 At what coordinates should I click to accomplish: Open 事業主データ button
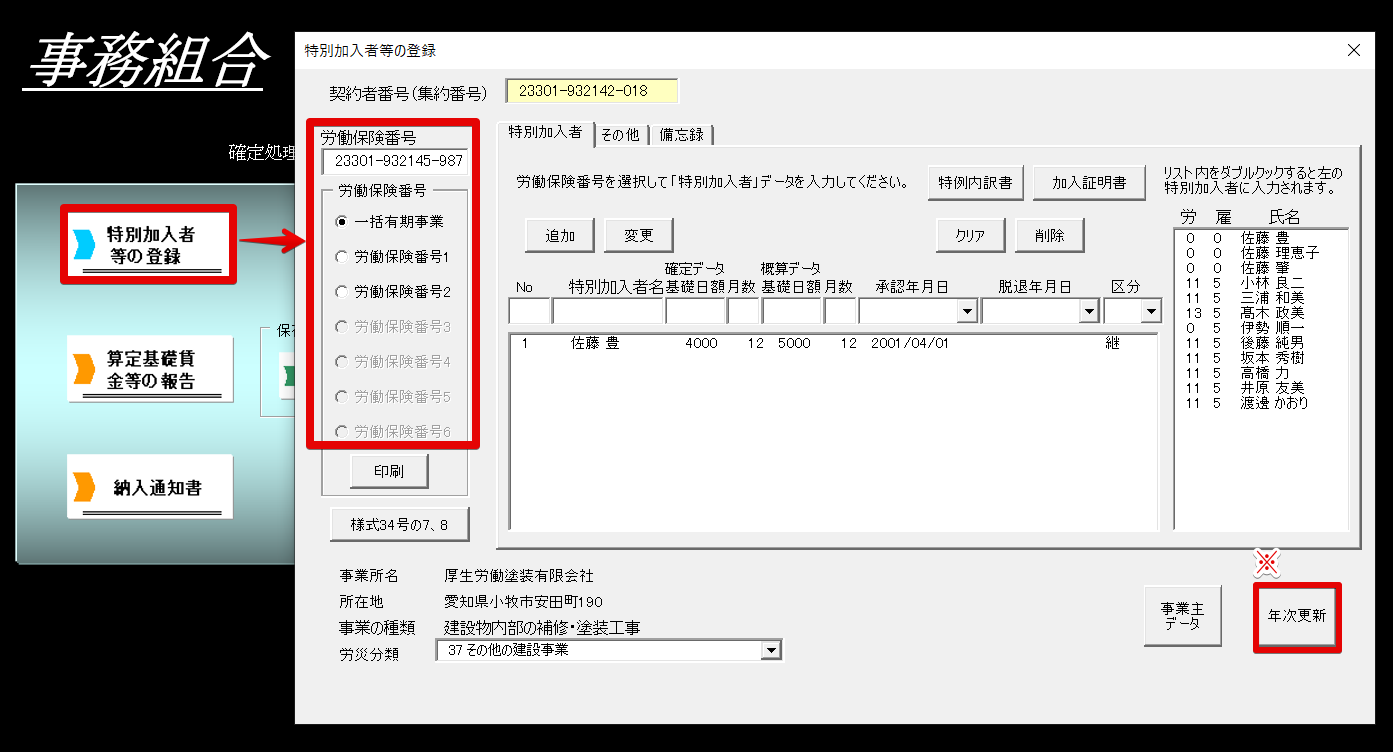click(x=1182, y=615)
